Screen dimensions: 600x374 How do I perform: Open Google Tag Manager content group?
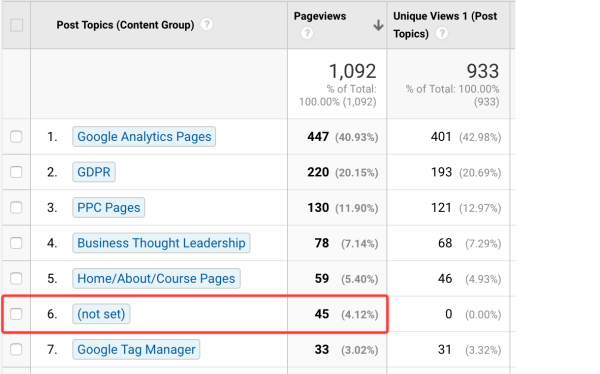(x=136, y=350)
